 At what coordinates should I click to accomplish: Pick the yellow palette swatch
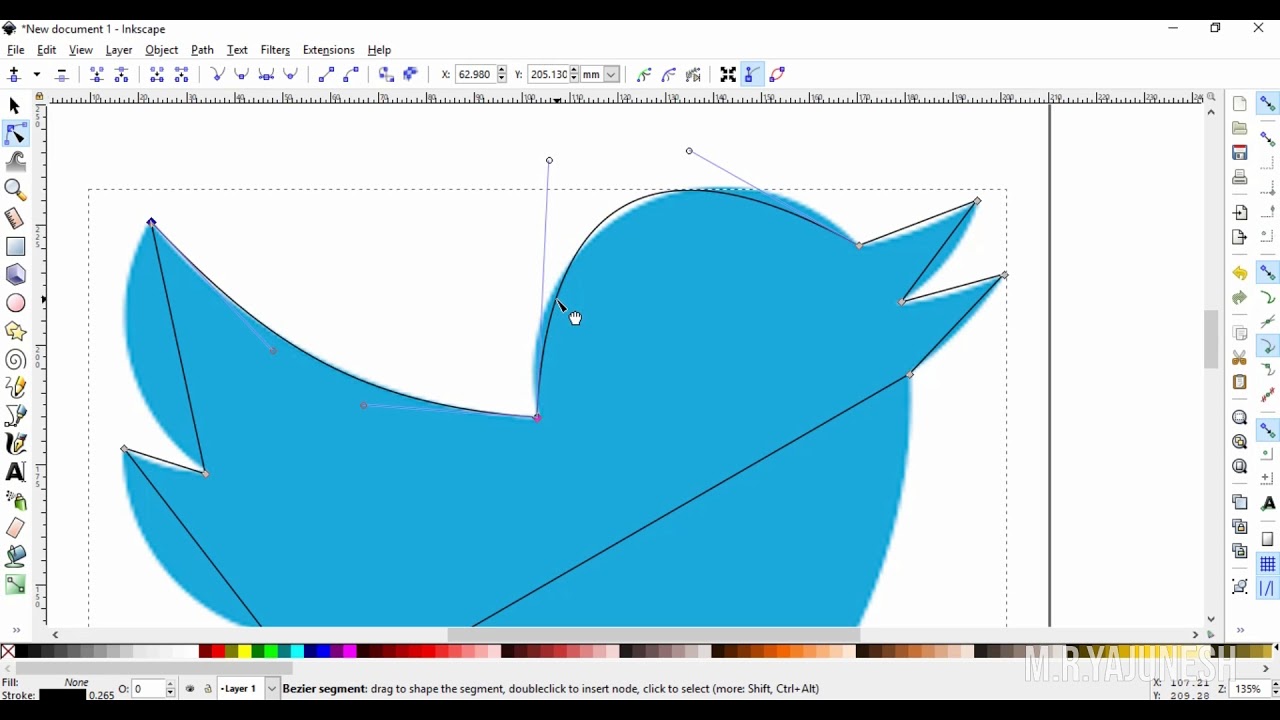click(x=244, y=652)
